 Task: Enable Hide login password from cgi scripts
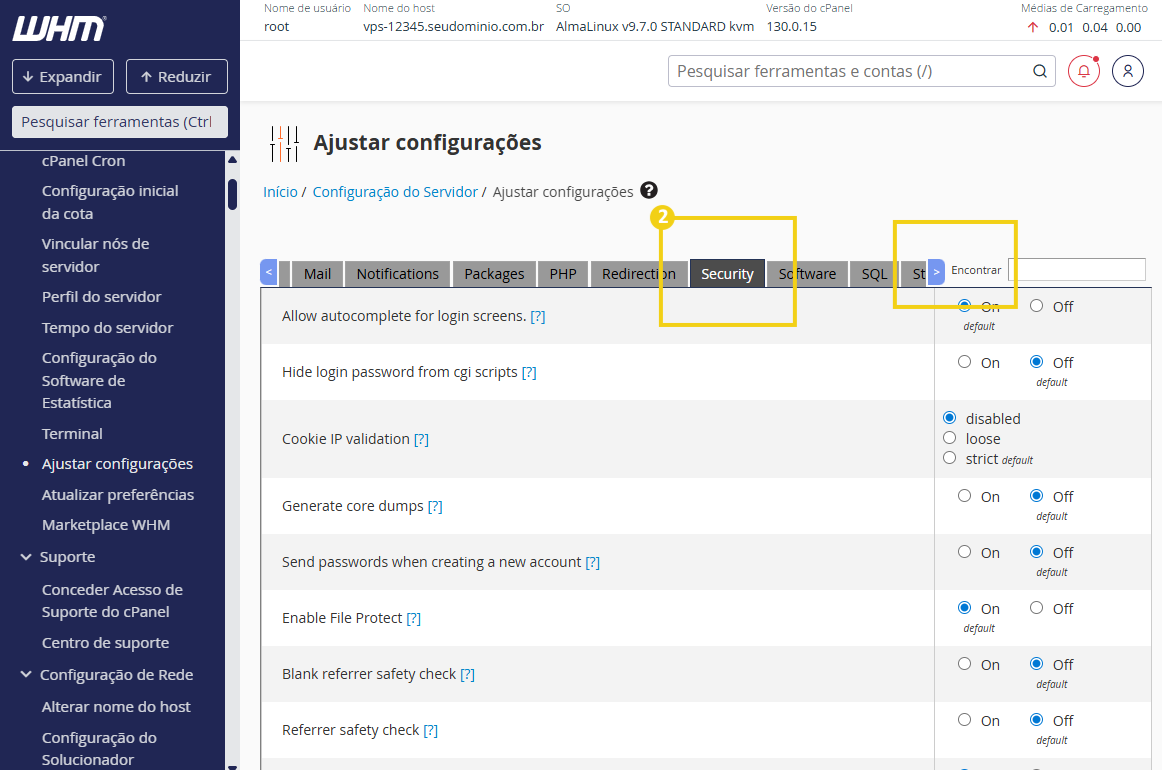[963, 362]
